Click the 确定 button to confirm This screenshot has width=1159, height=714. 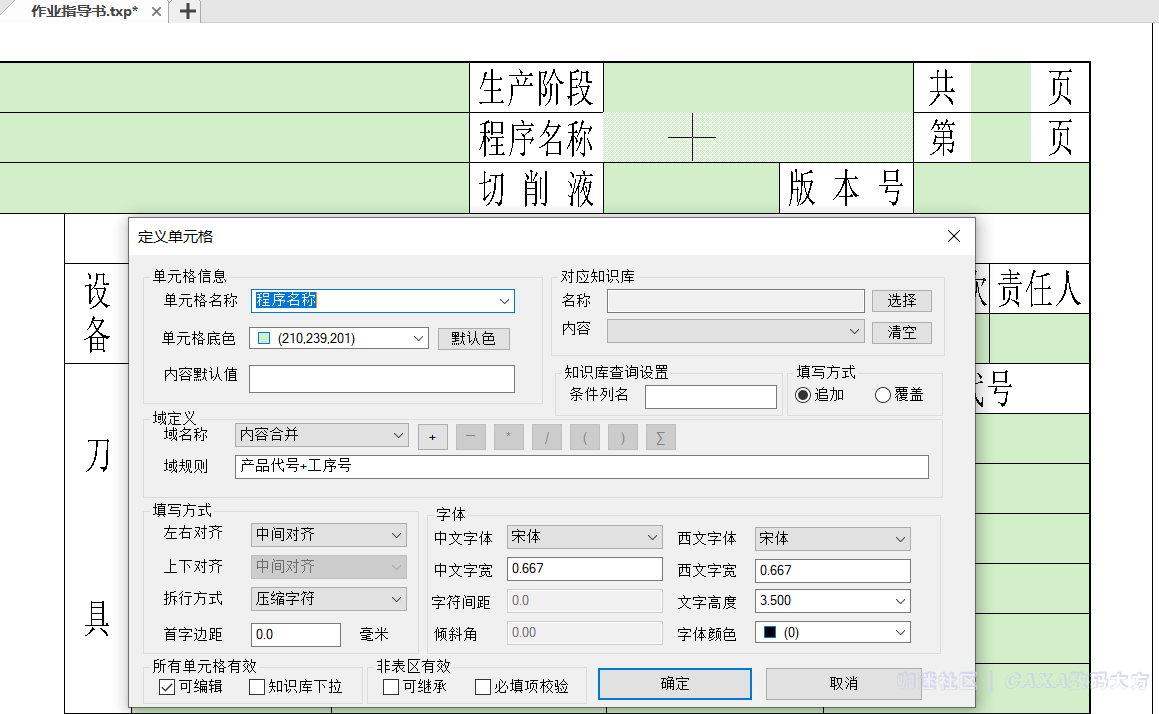[674, 684]
